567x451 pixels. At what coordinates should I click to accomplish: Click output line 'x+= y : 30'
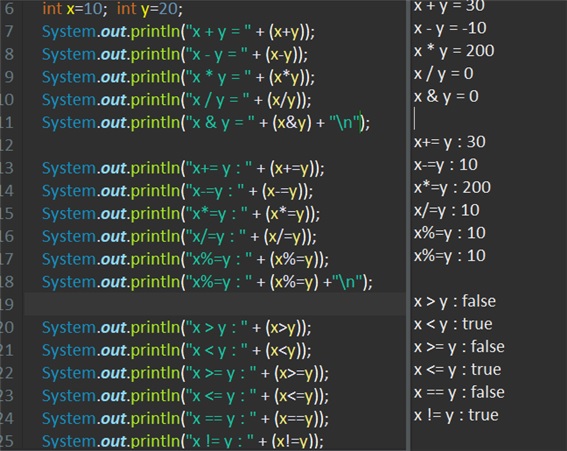[x=449, y=142]
